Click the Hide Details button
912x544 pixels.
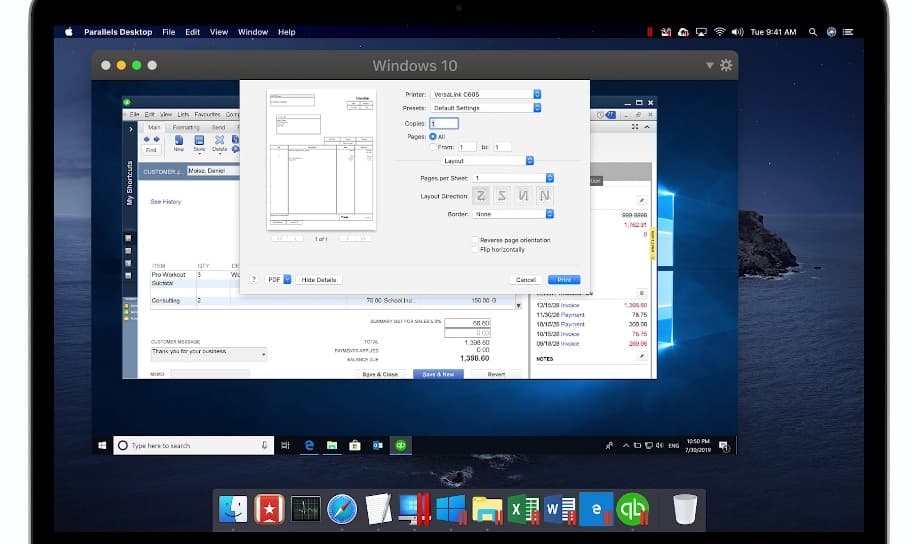(319, 280)
